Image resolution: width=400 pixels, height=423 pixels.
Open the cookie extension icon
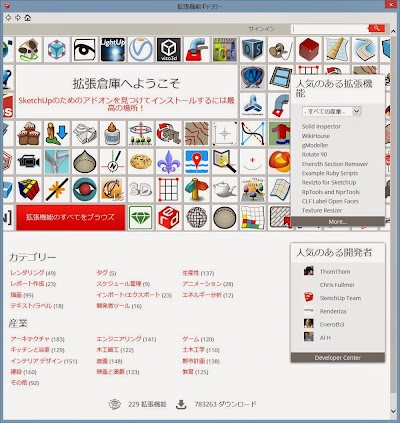click(141, 161)
